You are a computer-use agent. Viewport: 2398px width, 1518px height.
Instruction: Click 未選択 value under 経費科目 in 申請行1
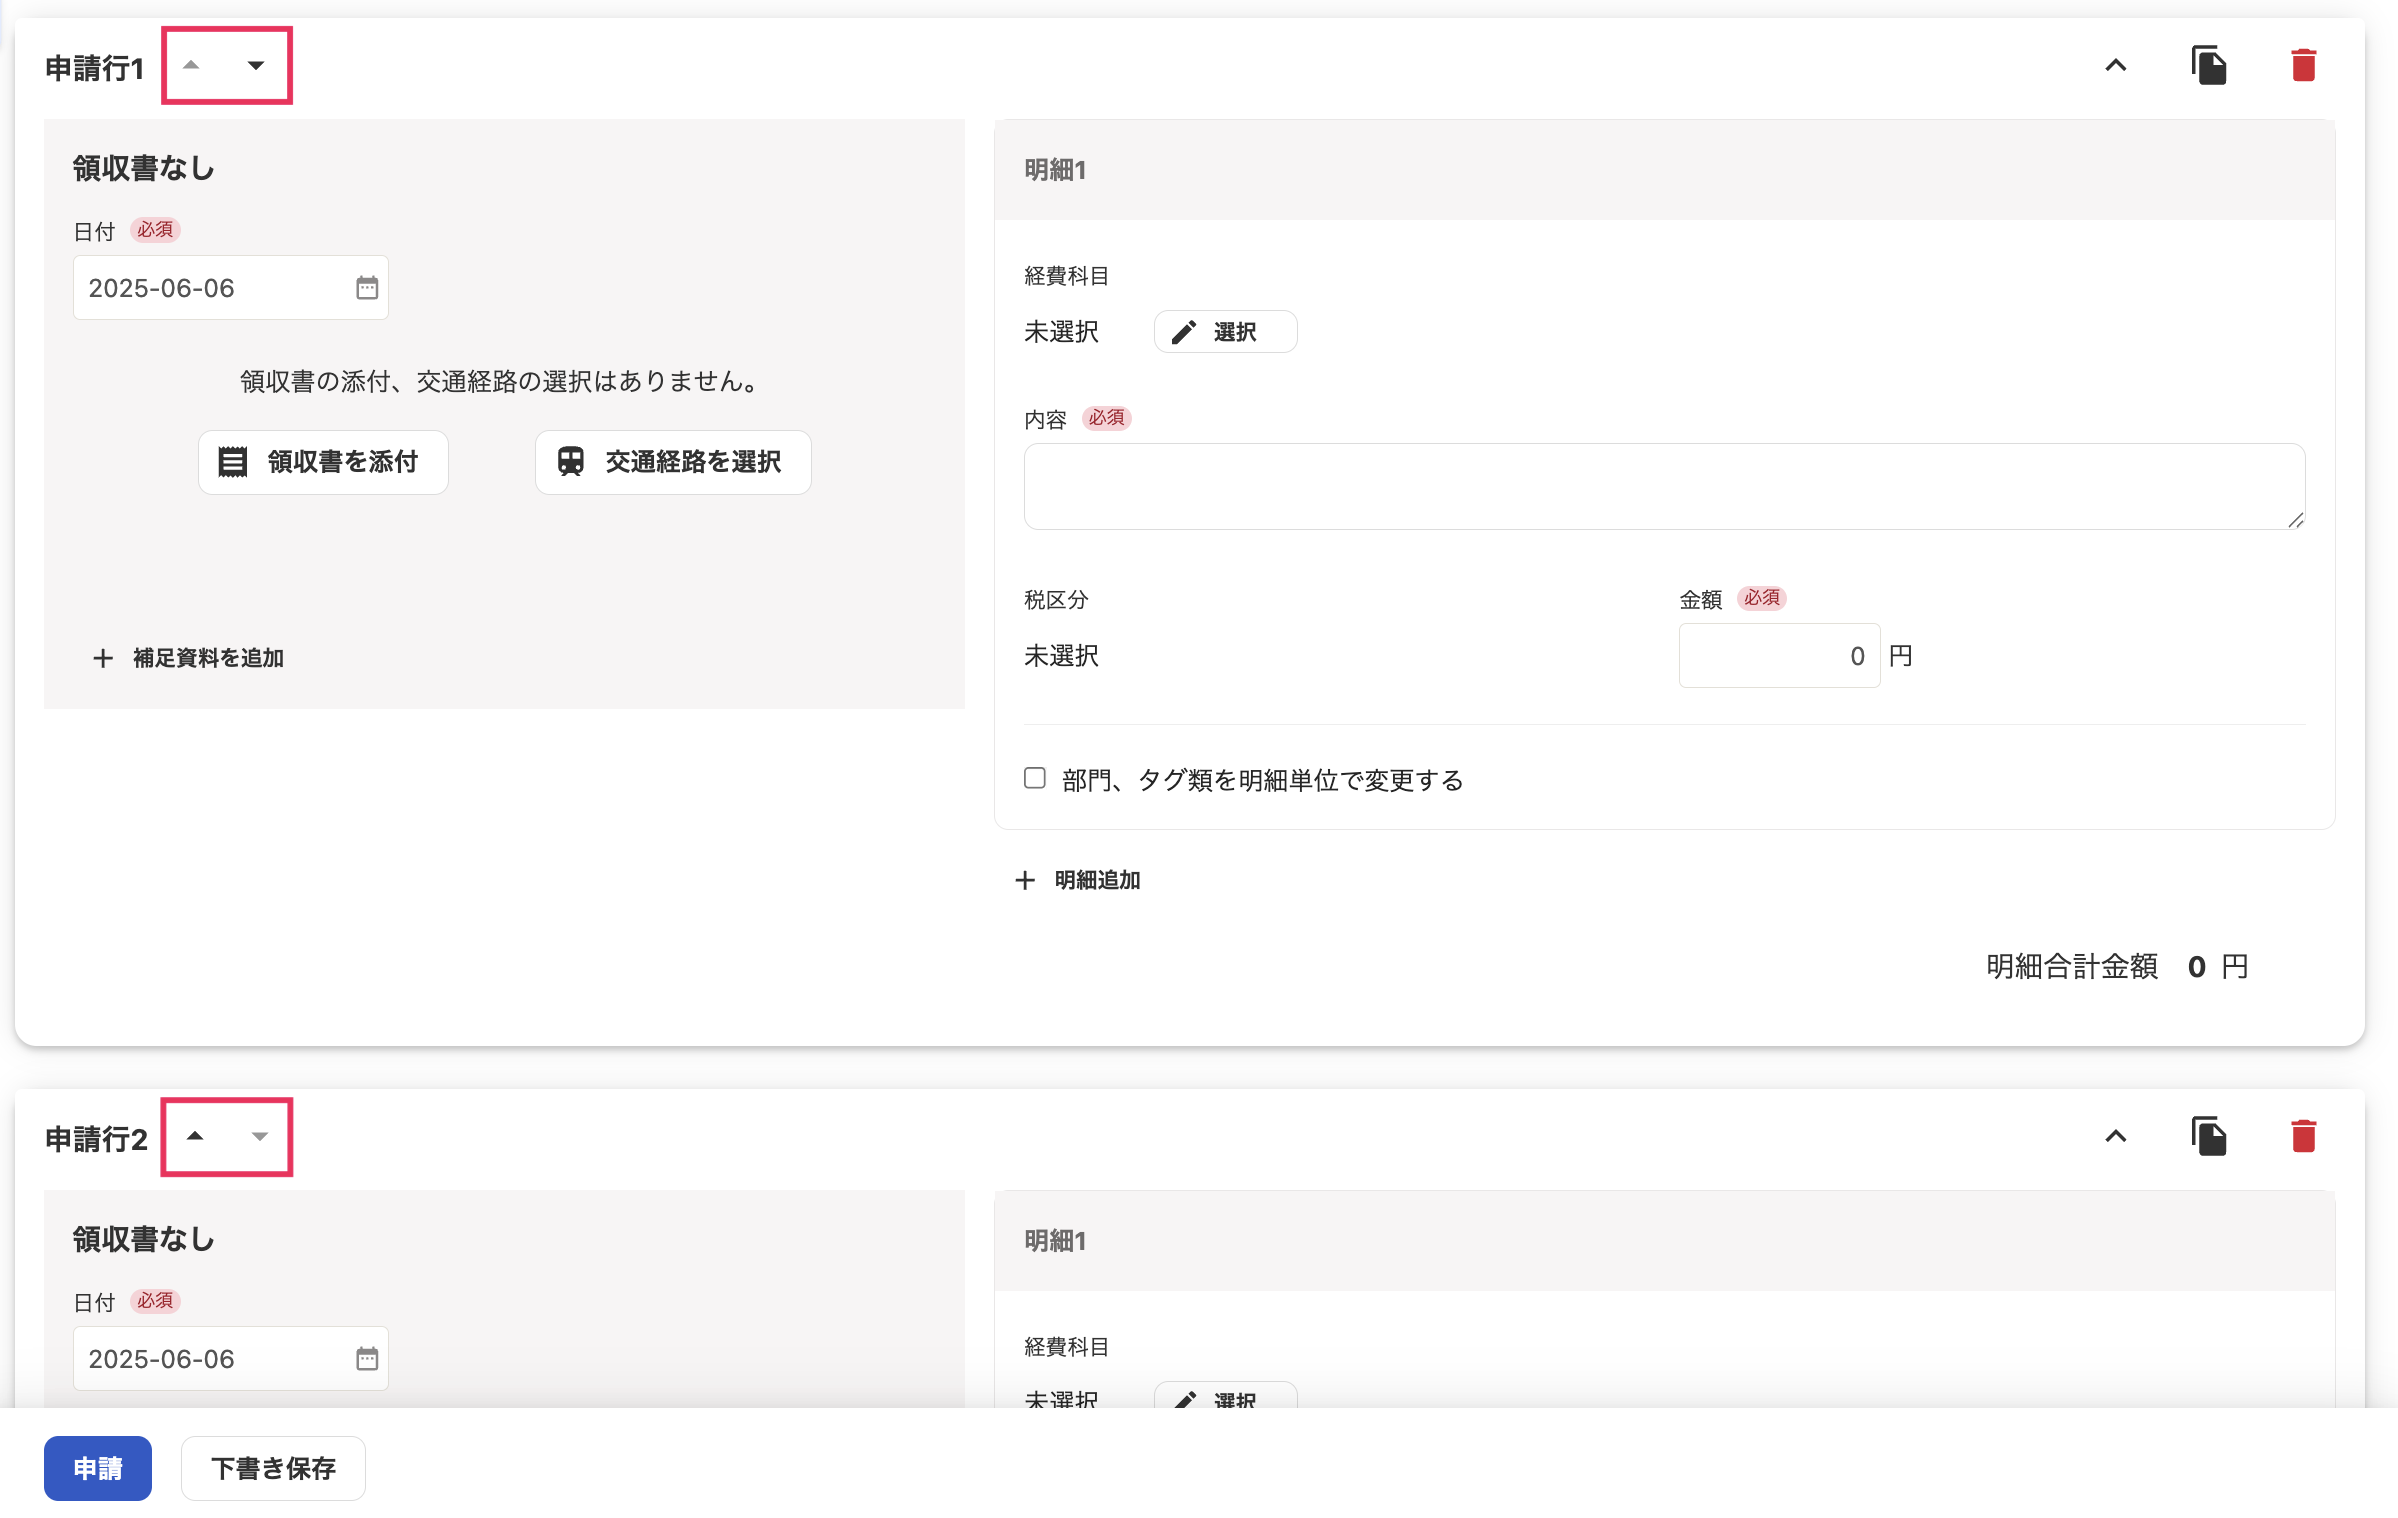[x=1062, y=332]
